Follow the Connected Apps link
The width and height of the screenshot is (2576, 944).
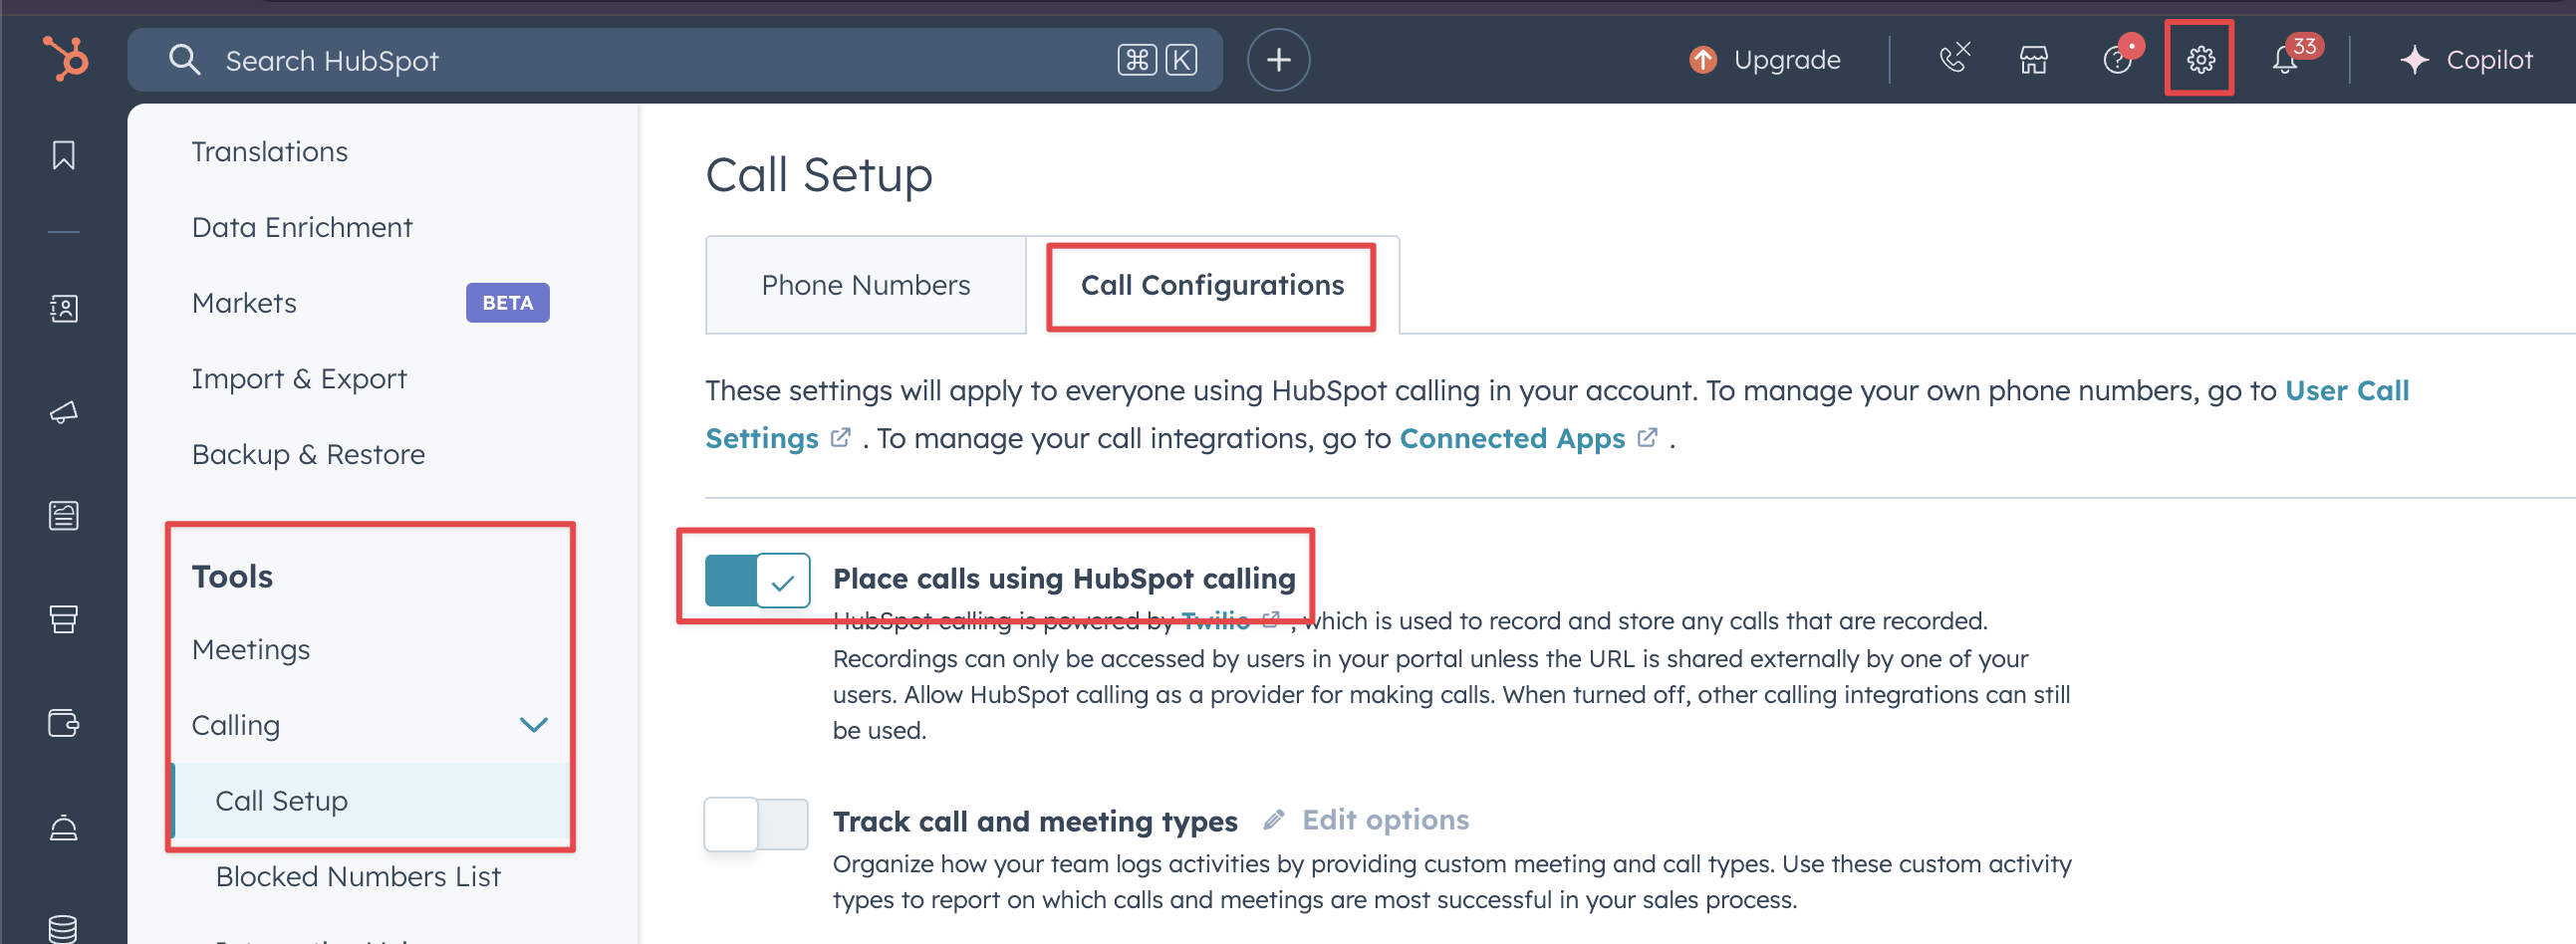(1512, 438)
